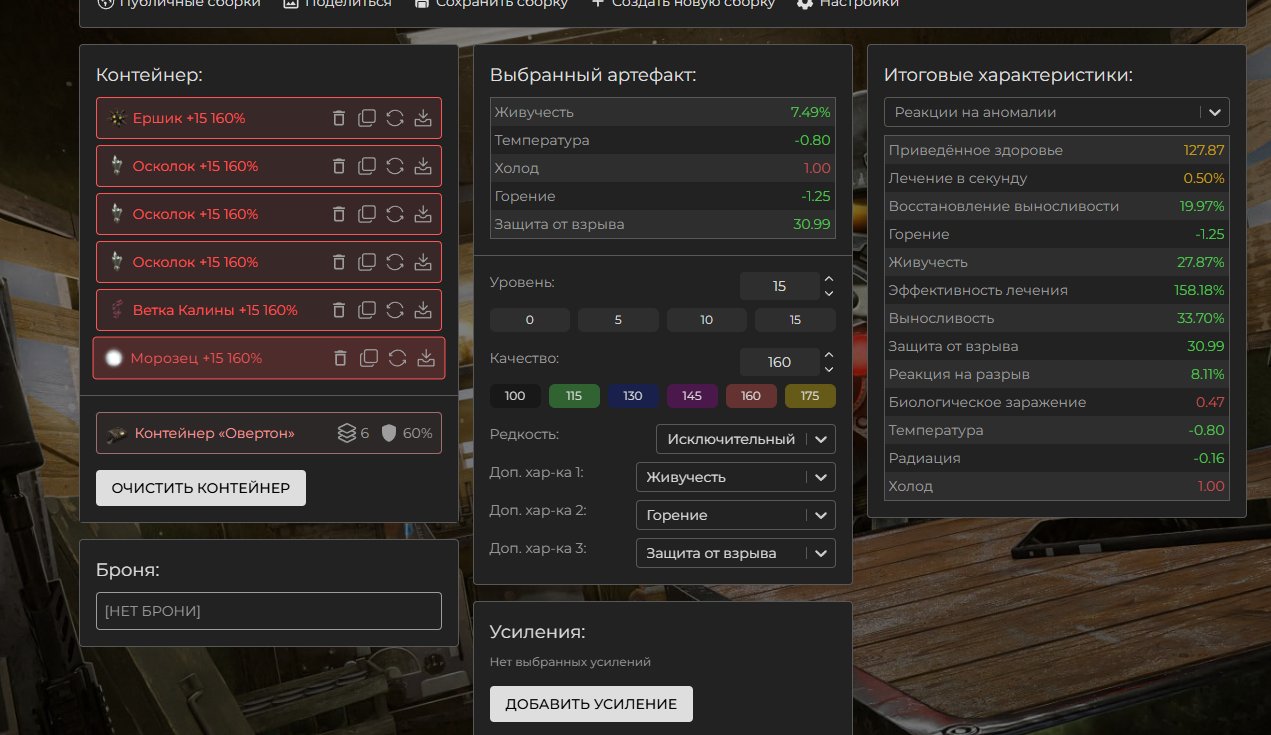Click swap arrows icon on Ветка Калины row
The height and width of the screenshot is (735, 1271).
[395, 310]
